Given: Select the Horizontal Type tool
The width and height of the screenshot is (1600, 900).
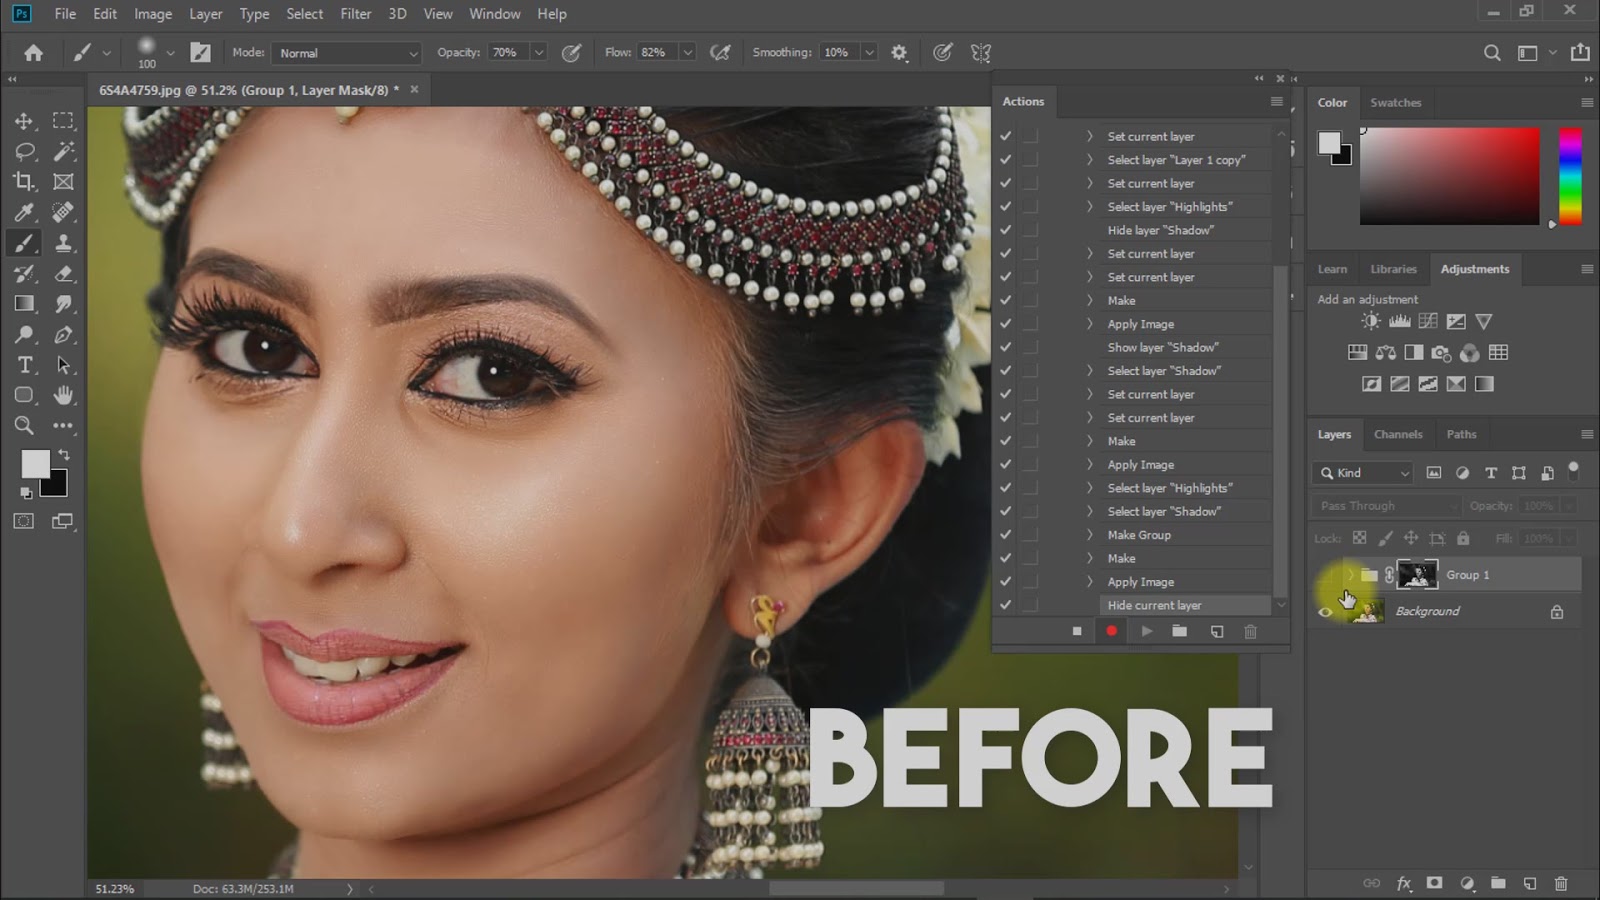Looking at the screenshot, I should tap(24, 365).
